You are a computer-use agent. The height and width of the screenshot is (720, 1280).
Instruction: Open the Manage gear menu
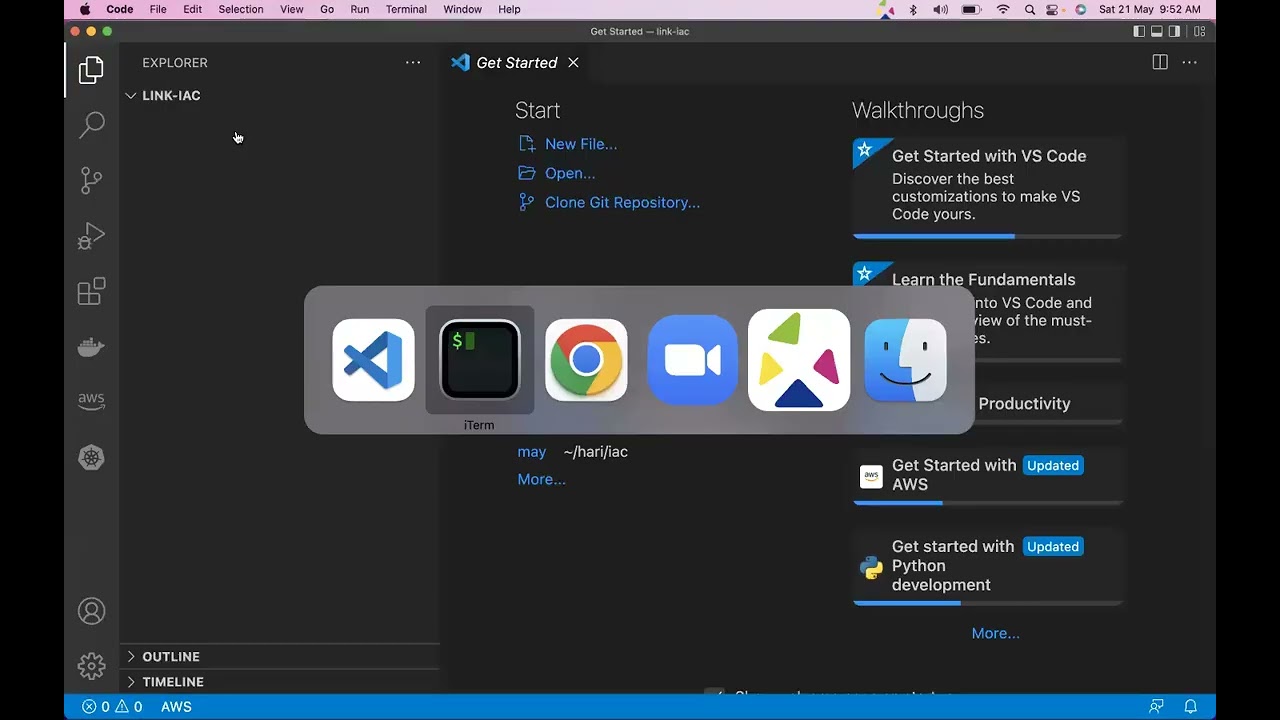pos(91,665)
